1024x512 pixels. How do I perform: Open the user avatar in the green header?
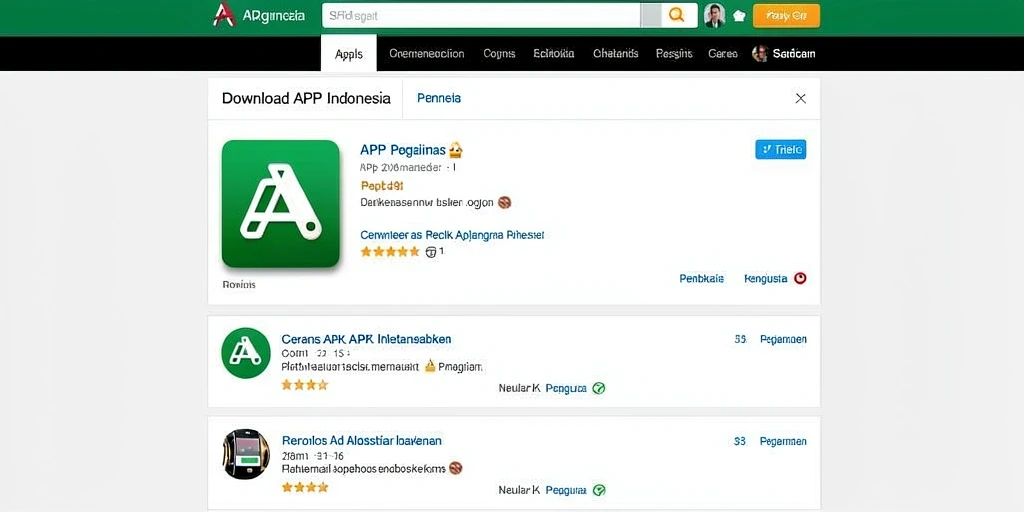point(714,15)
